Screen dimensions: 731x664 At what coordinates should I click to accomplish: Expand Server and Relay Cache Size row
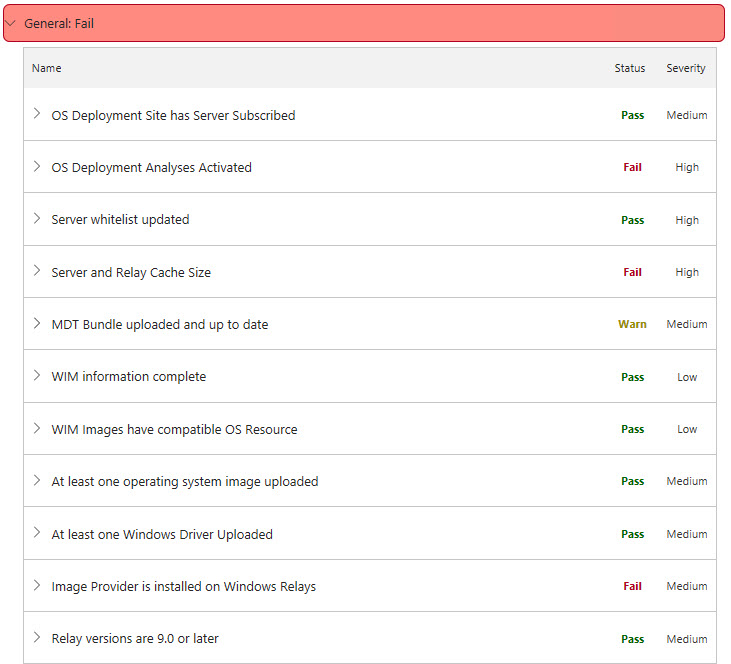click(37, 272)
